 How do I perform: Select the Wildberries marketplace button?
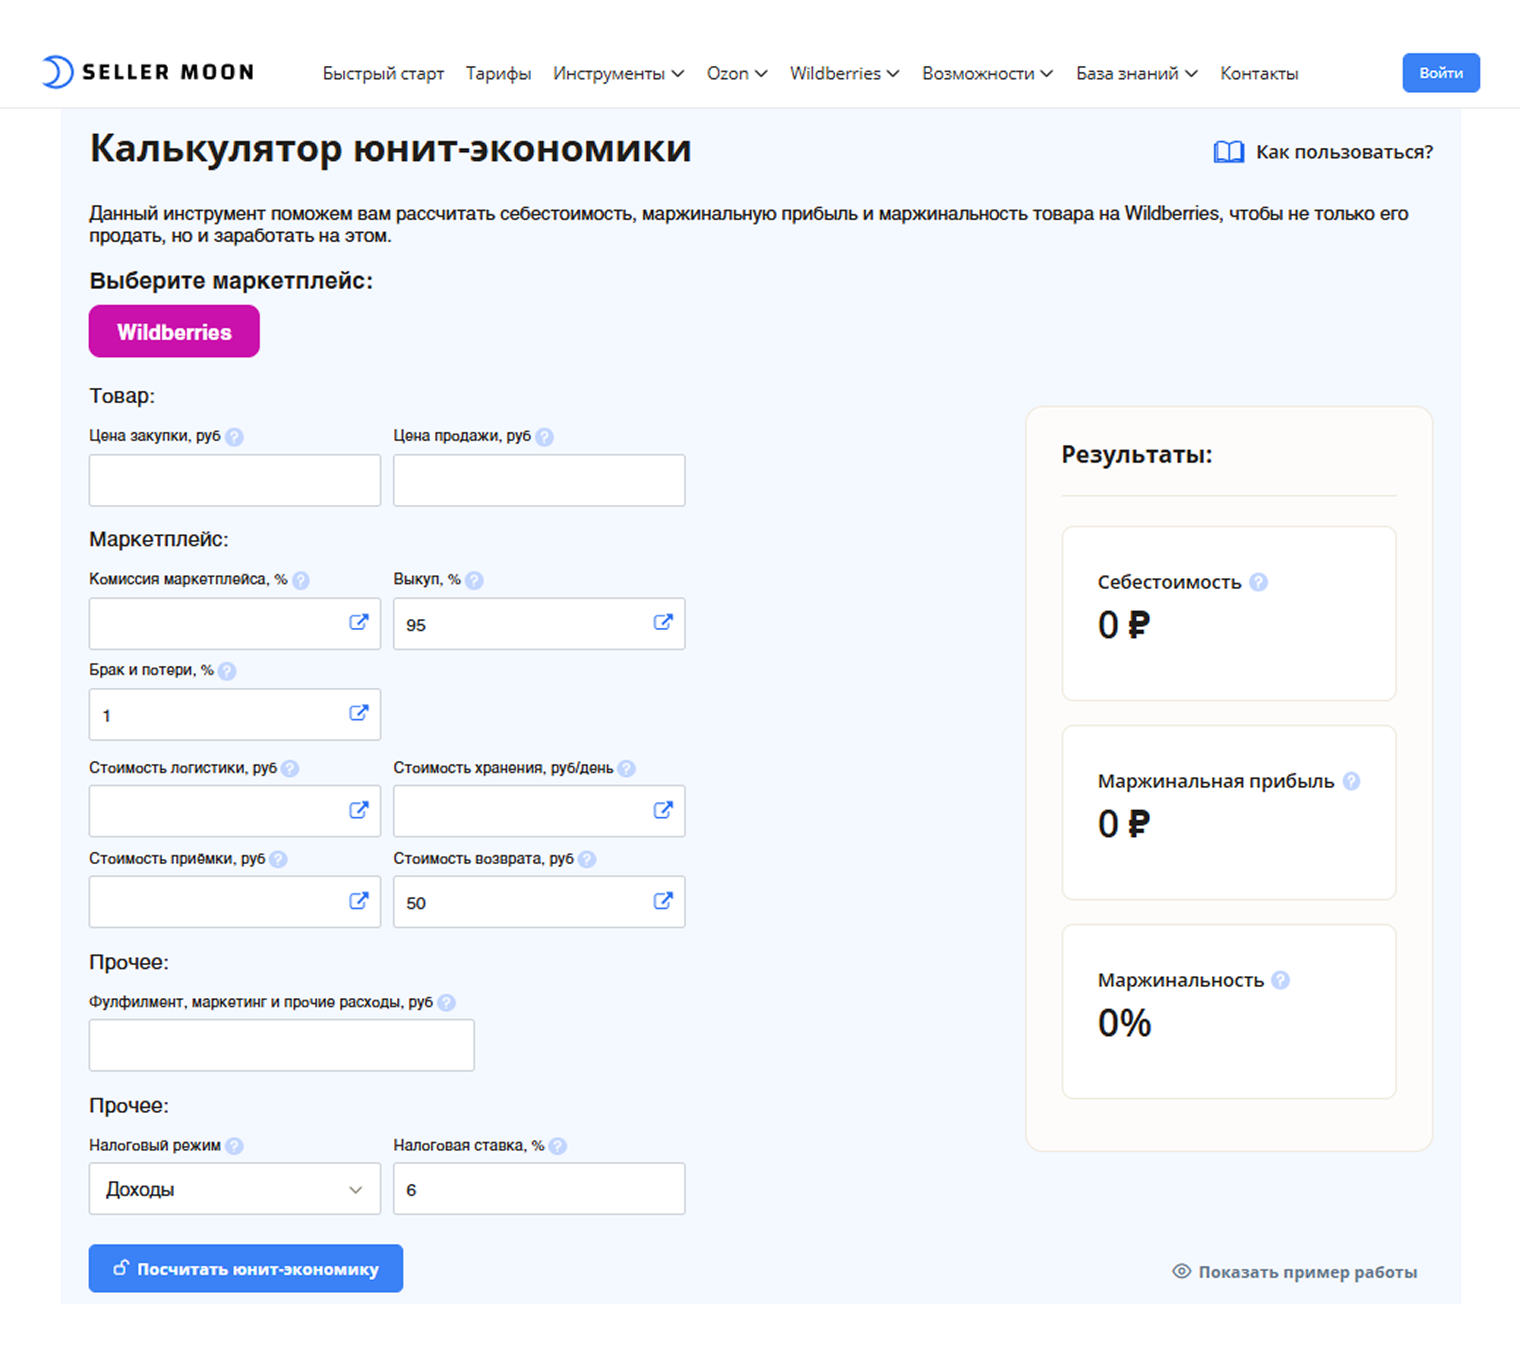174,331
